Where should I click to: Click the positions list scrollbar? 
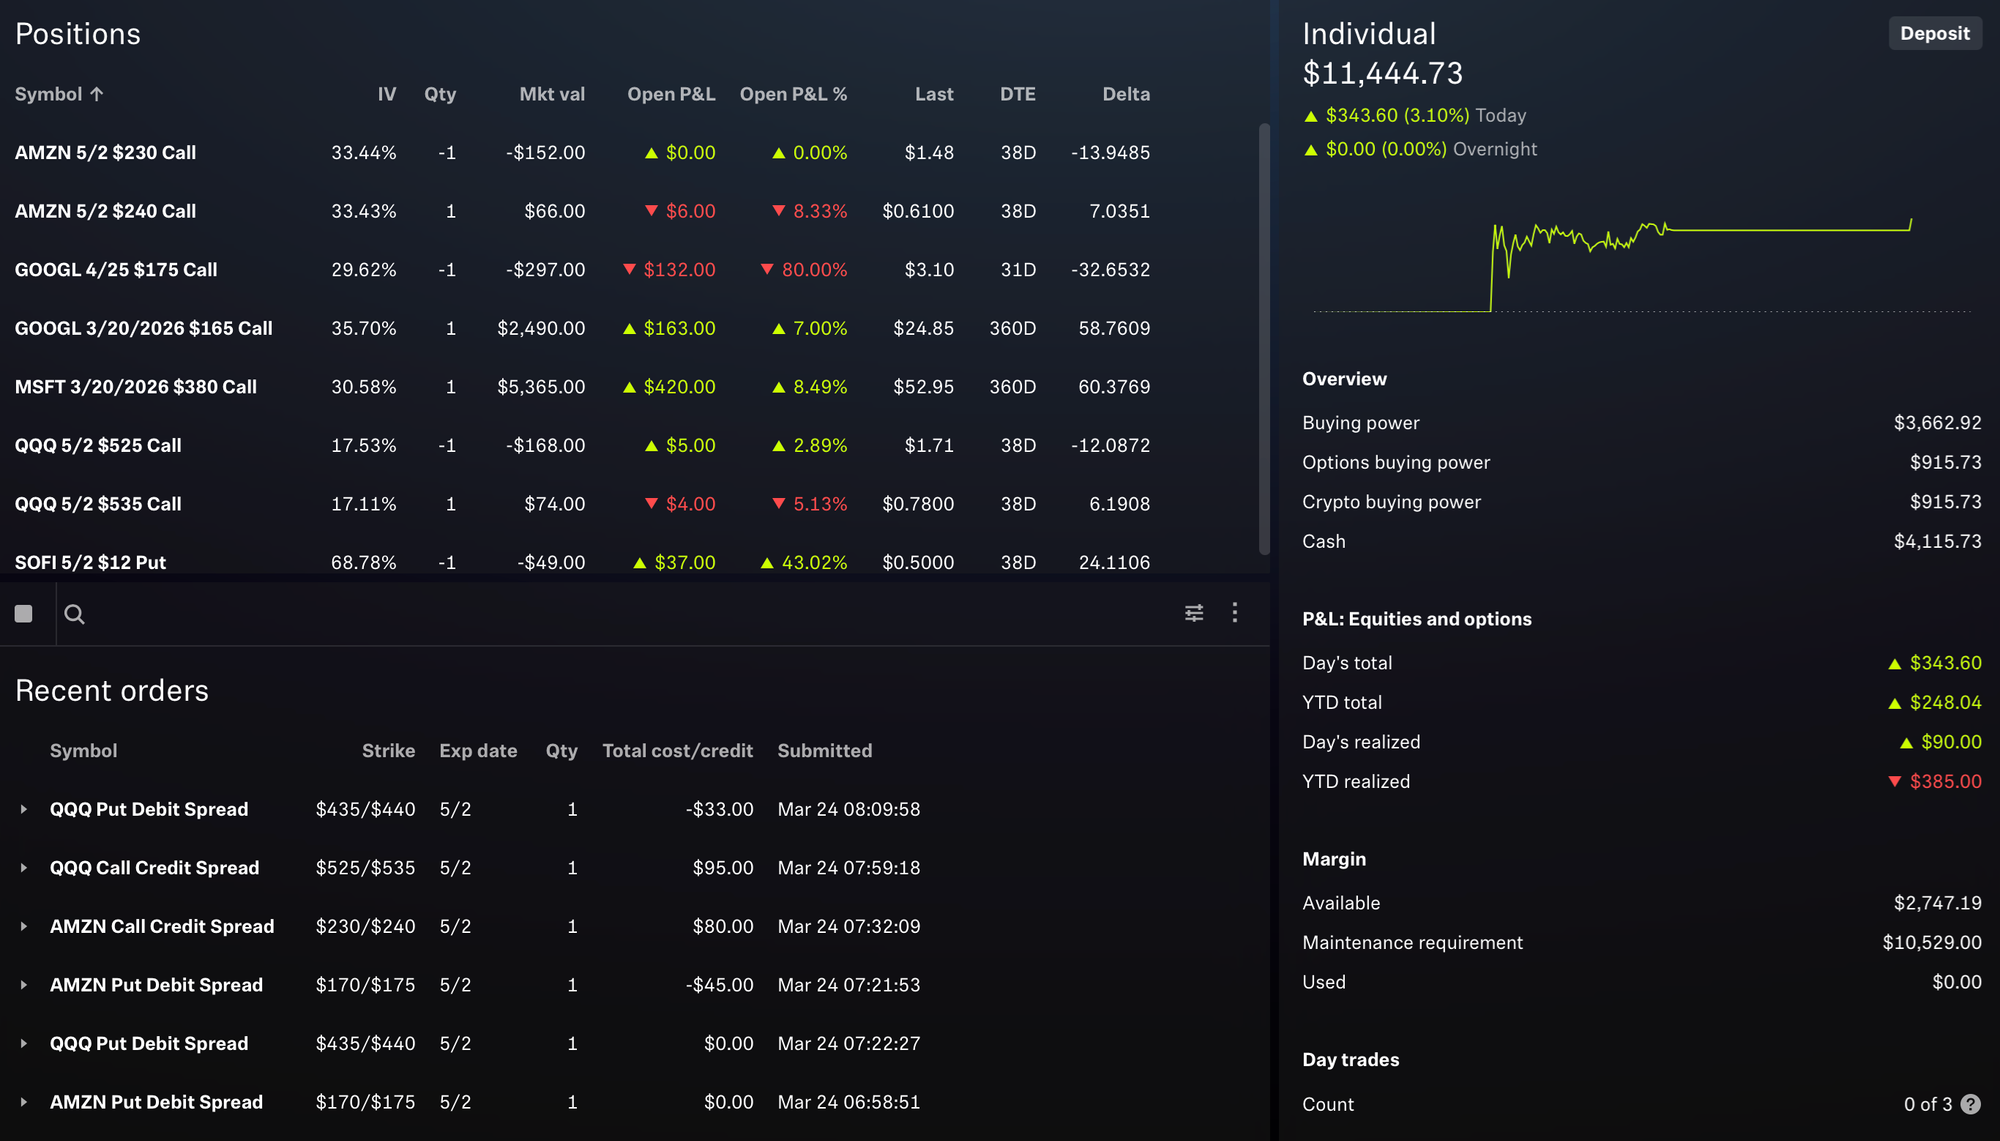(1264, 338)
